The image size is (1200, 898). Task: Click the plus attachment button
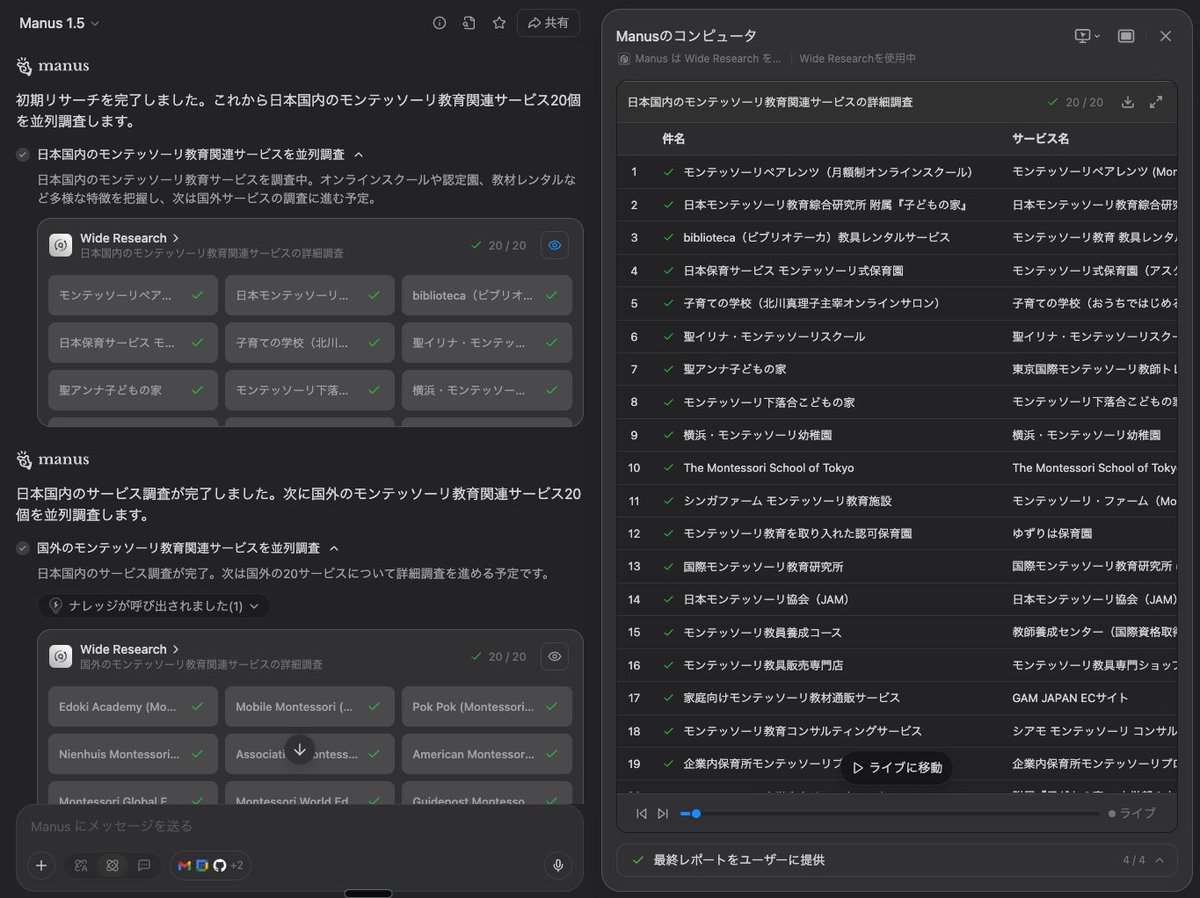coord(41,866)
